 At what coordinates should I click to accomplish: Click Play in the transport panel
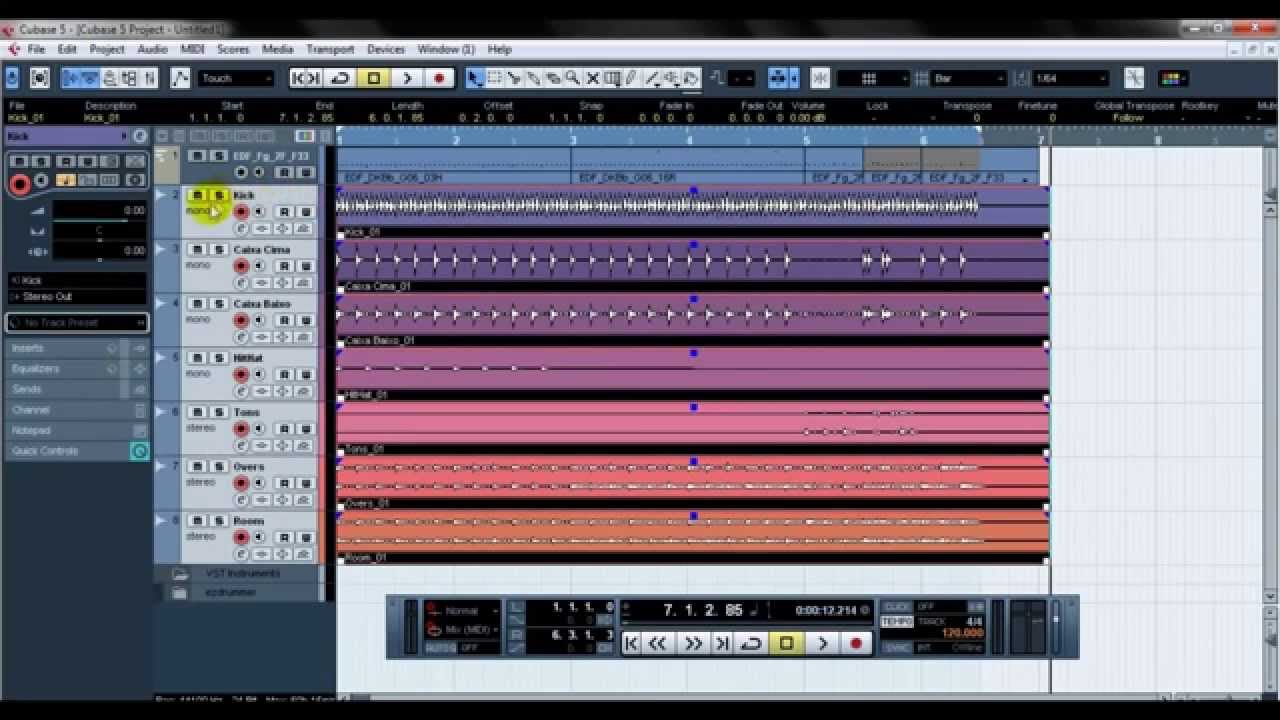click(x=822, y=643)
